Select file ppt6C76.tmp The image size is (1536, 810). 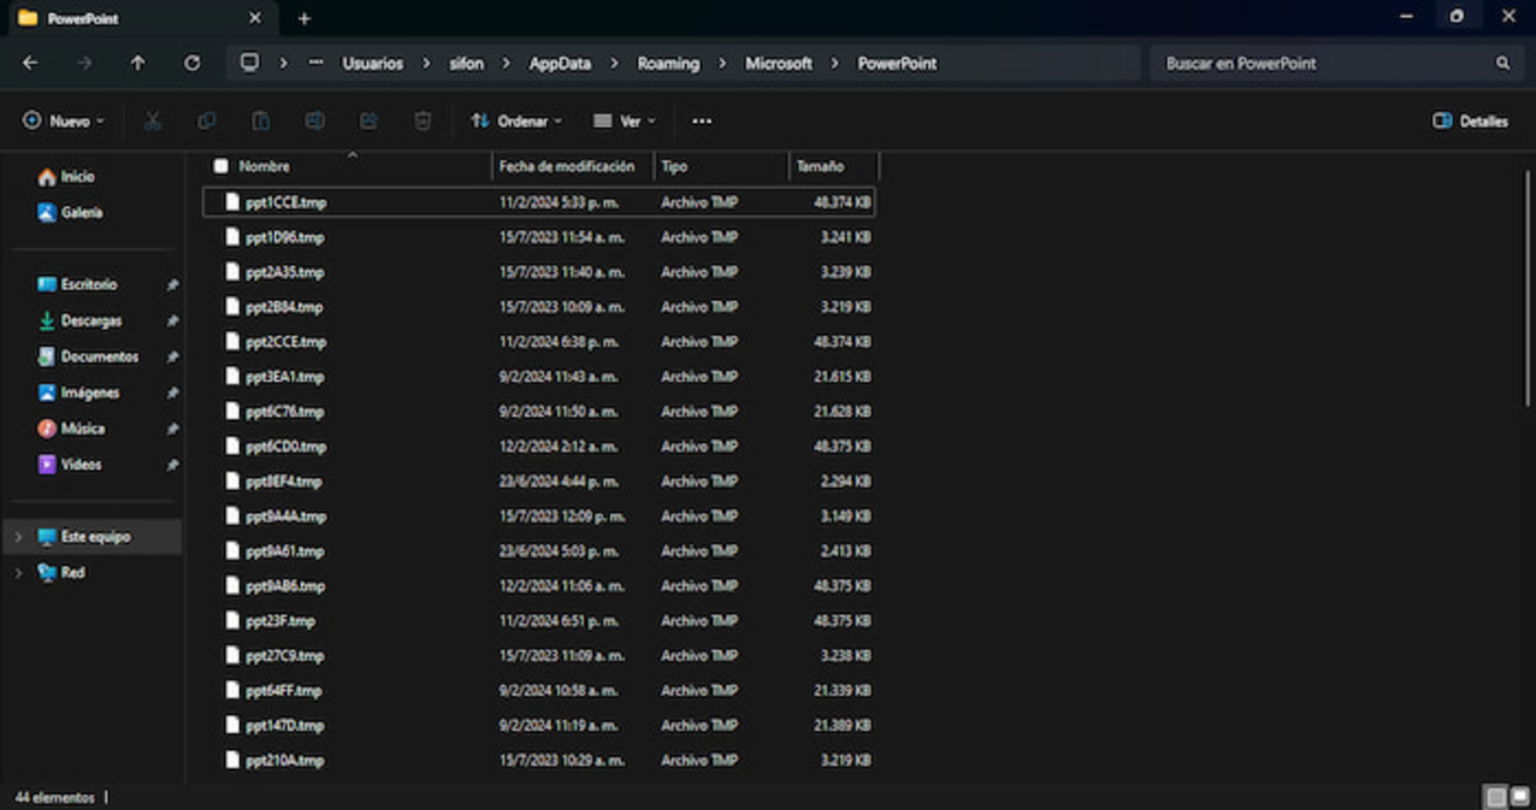point(539,412)
